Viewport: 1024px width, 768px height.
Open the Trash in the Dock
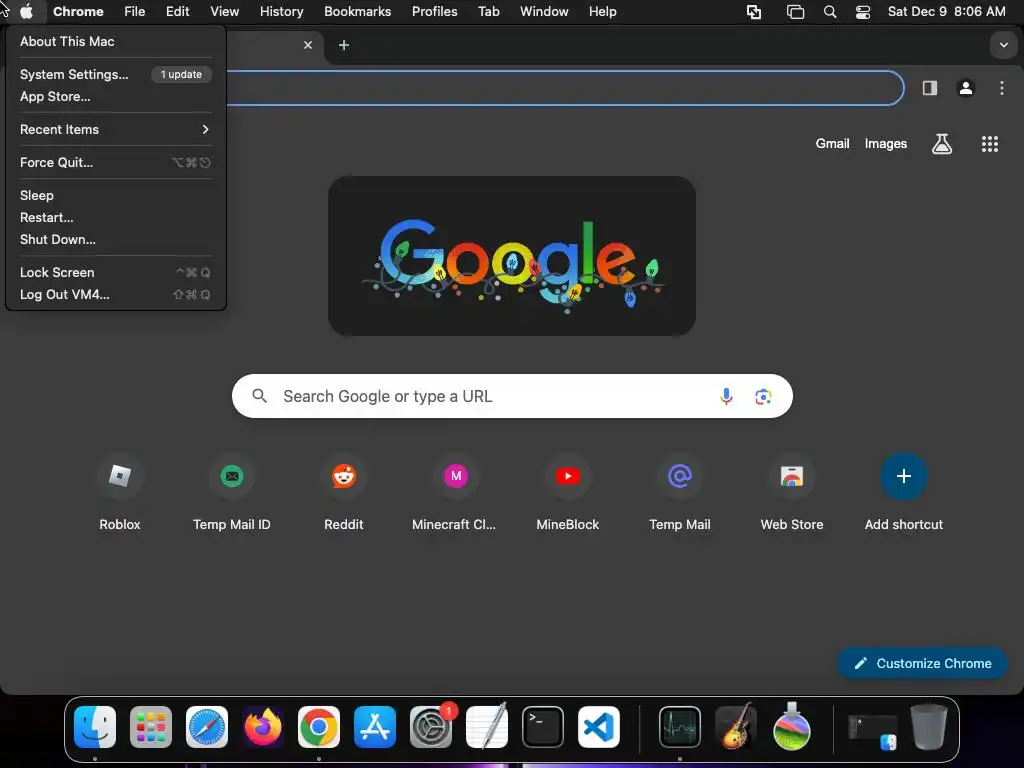[x=929, y=727]
